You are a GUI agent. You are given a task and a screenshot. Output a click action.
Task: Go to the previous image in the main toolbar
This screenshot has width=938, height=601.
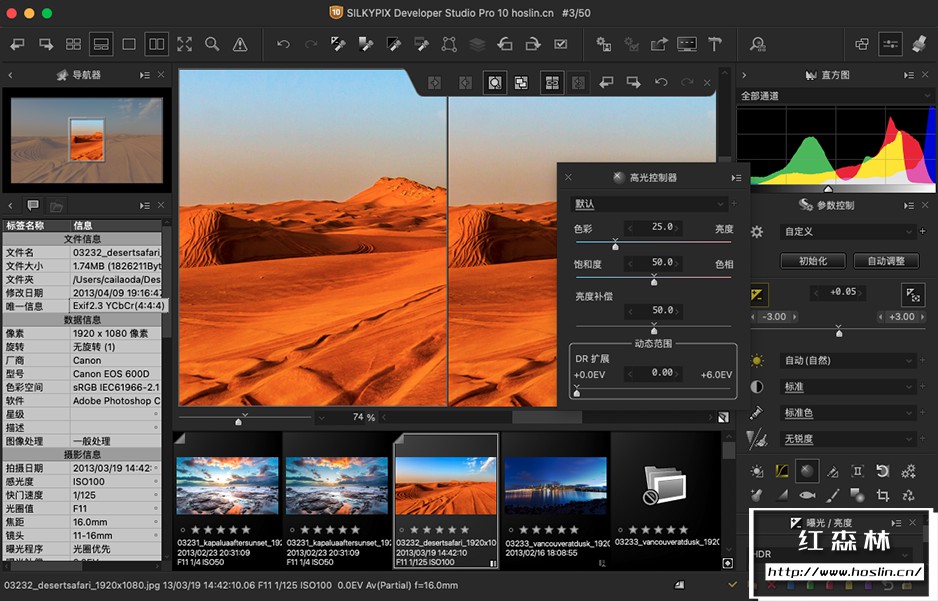pyautogui.click(x=17, y=44)
